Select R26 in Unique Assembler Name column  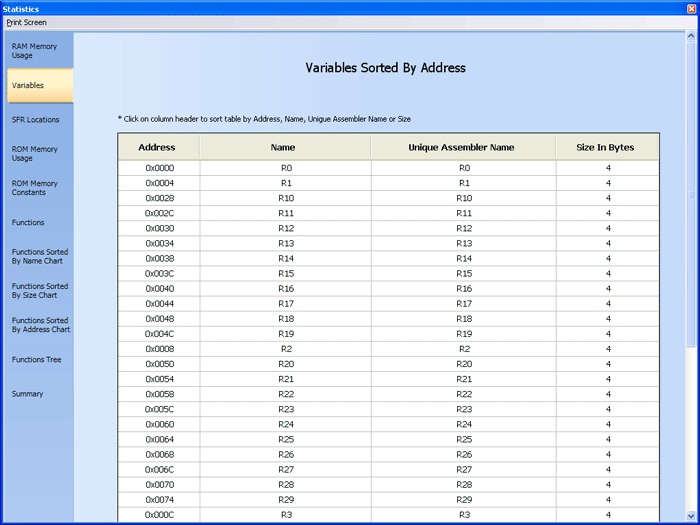click(464, 454)
